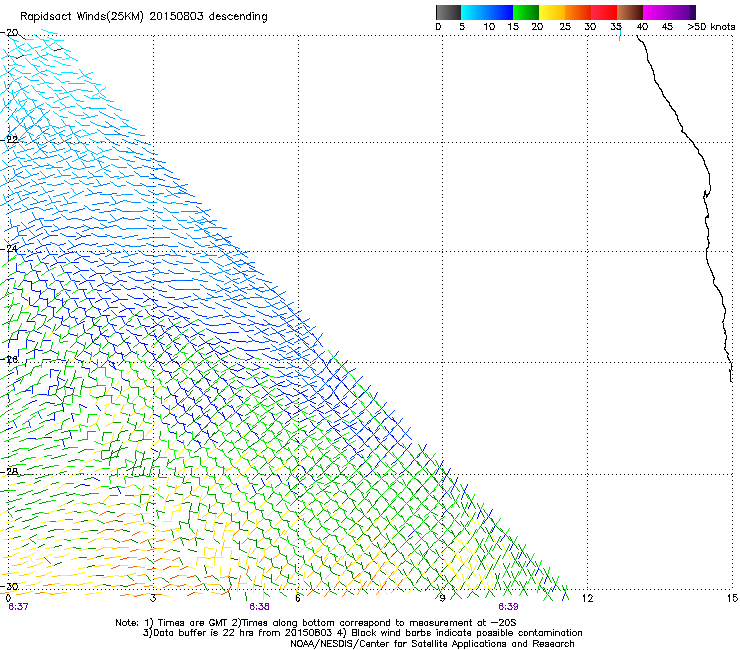Click the '-28' latitude axis label
The image size is (740, 650).
pyautogui.click(x=10, y=472)
